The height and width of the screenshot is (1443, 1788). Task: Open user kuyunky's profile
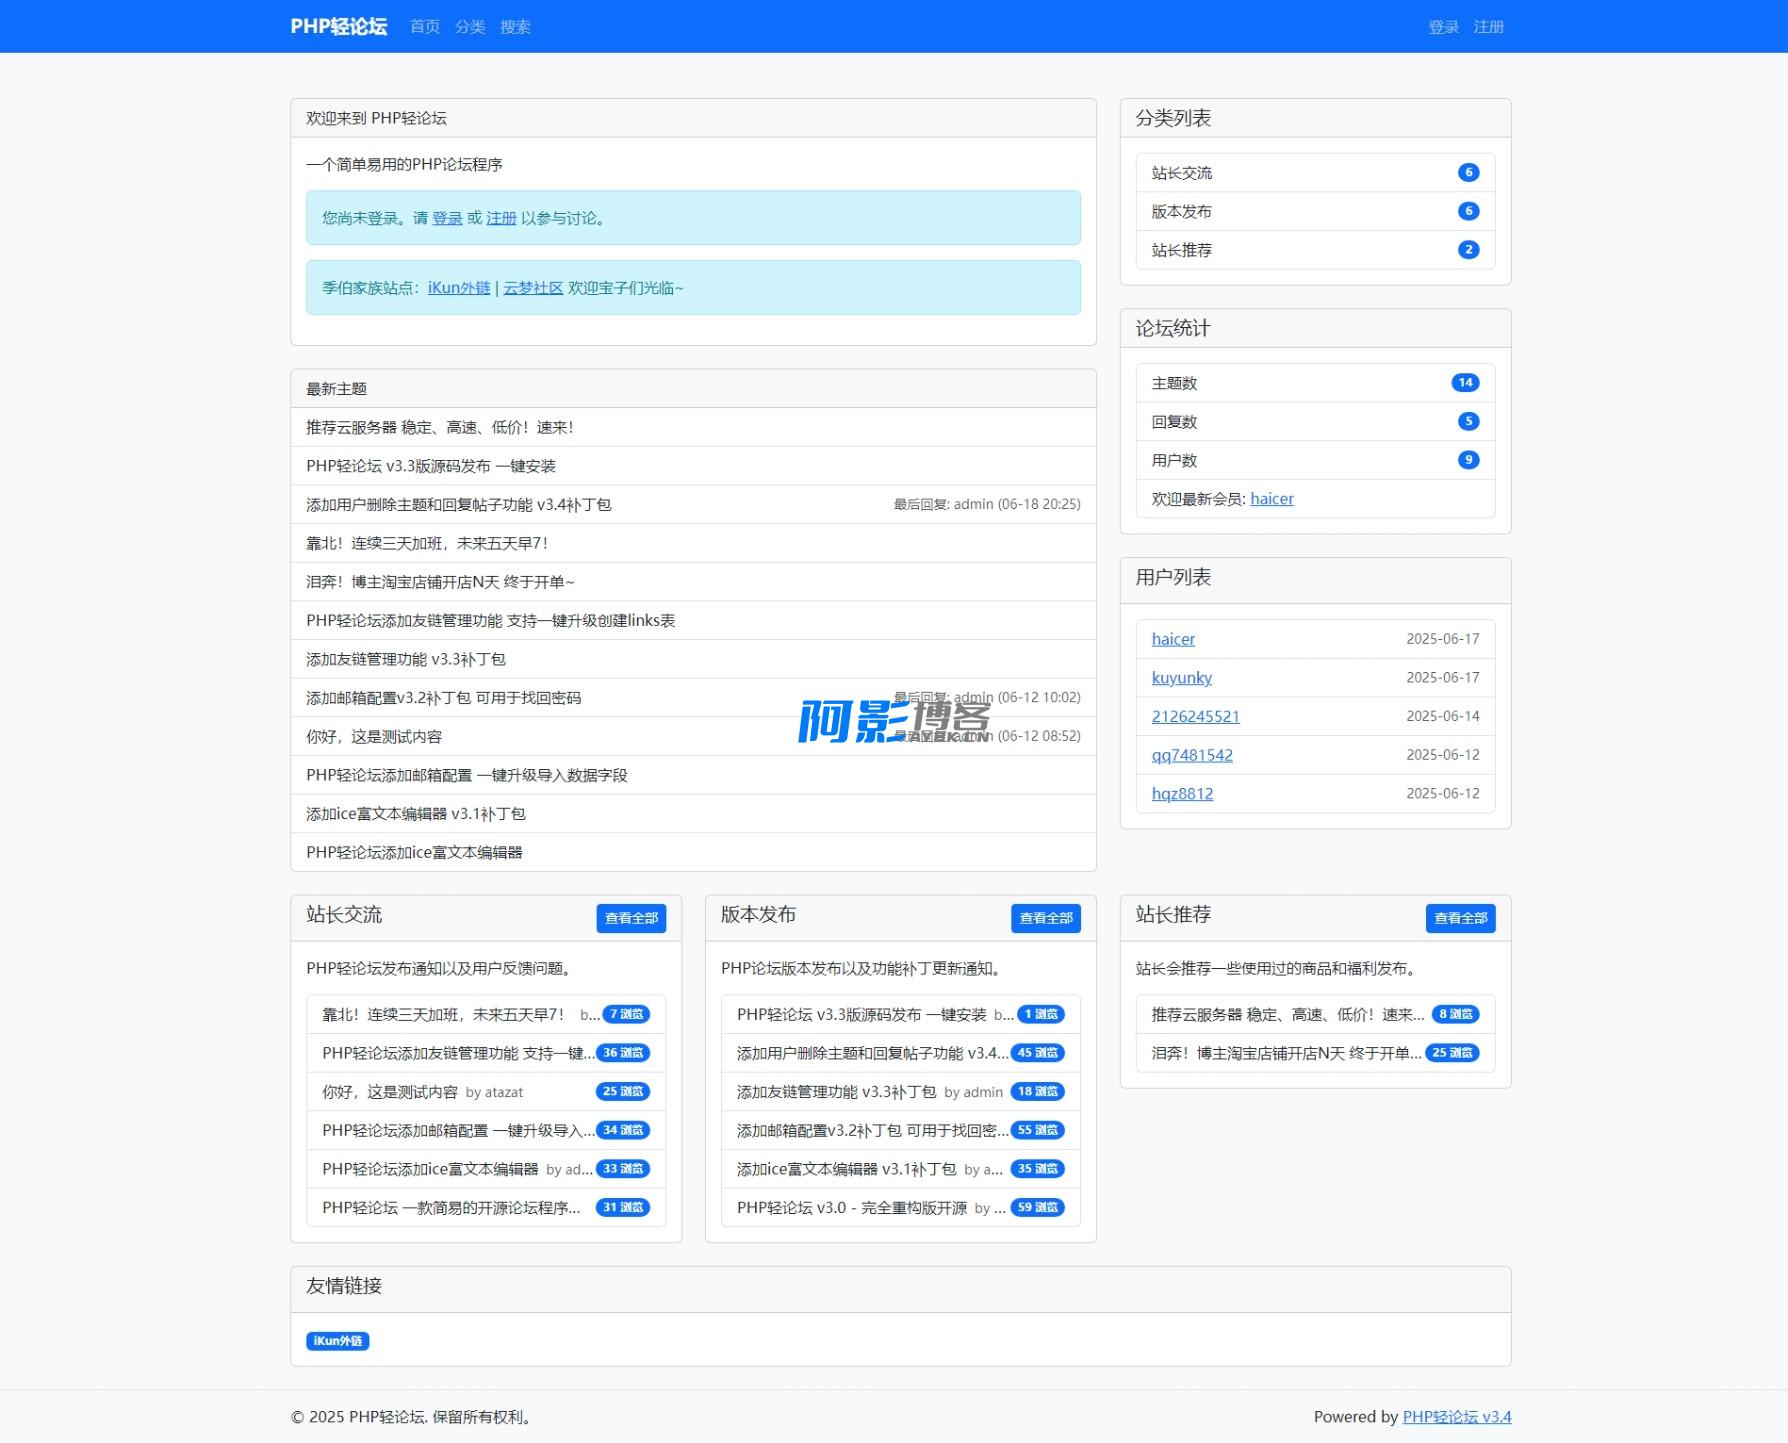[x=1181, y=678]
